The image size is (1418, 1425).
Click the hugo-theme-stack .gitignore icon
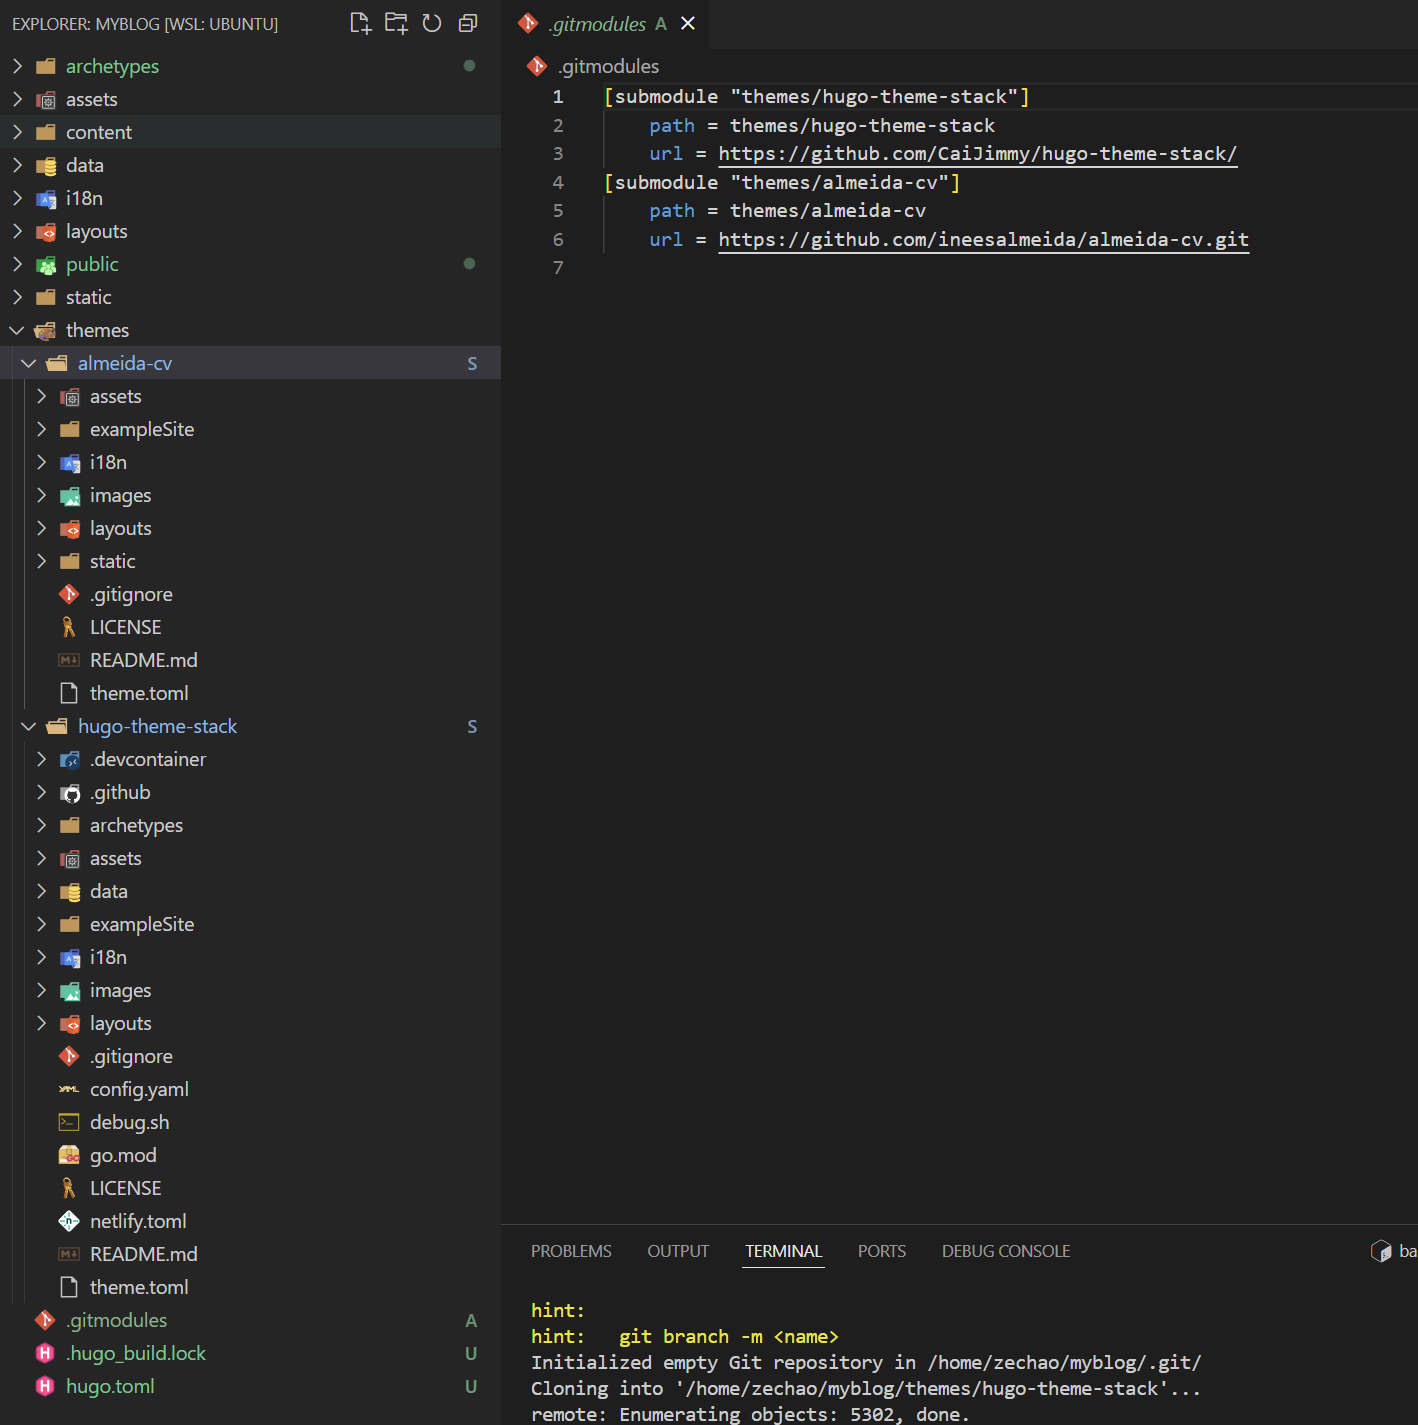point(69,1056)
